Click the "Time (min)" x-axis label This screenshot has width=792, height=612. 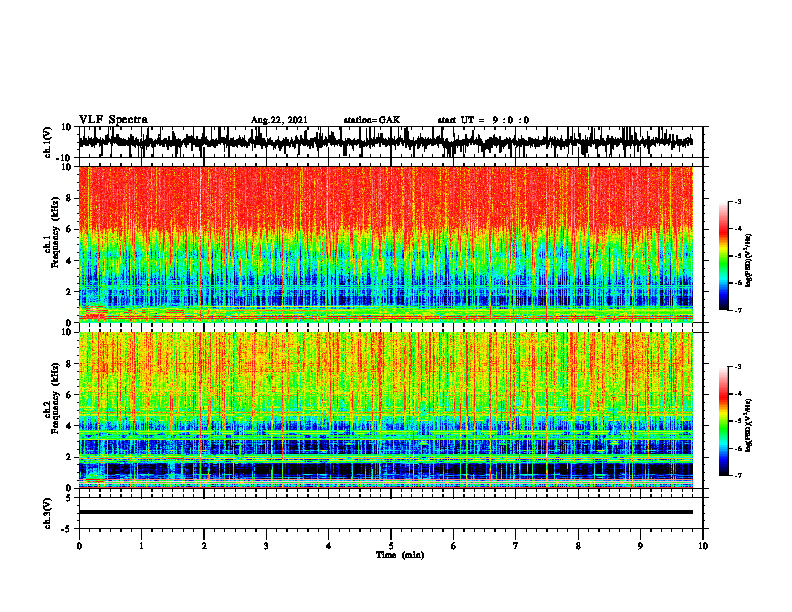click(x=400, y=555)
